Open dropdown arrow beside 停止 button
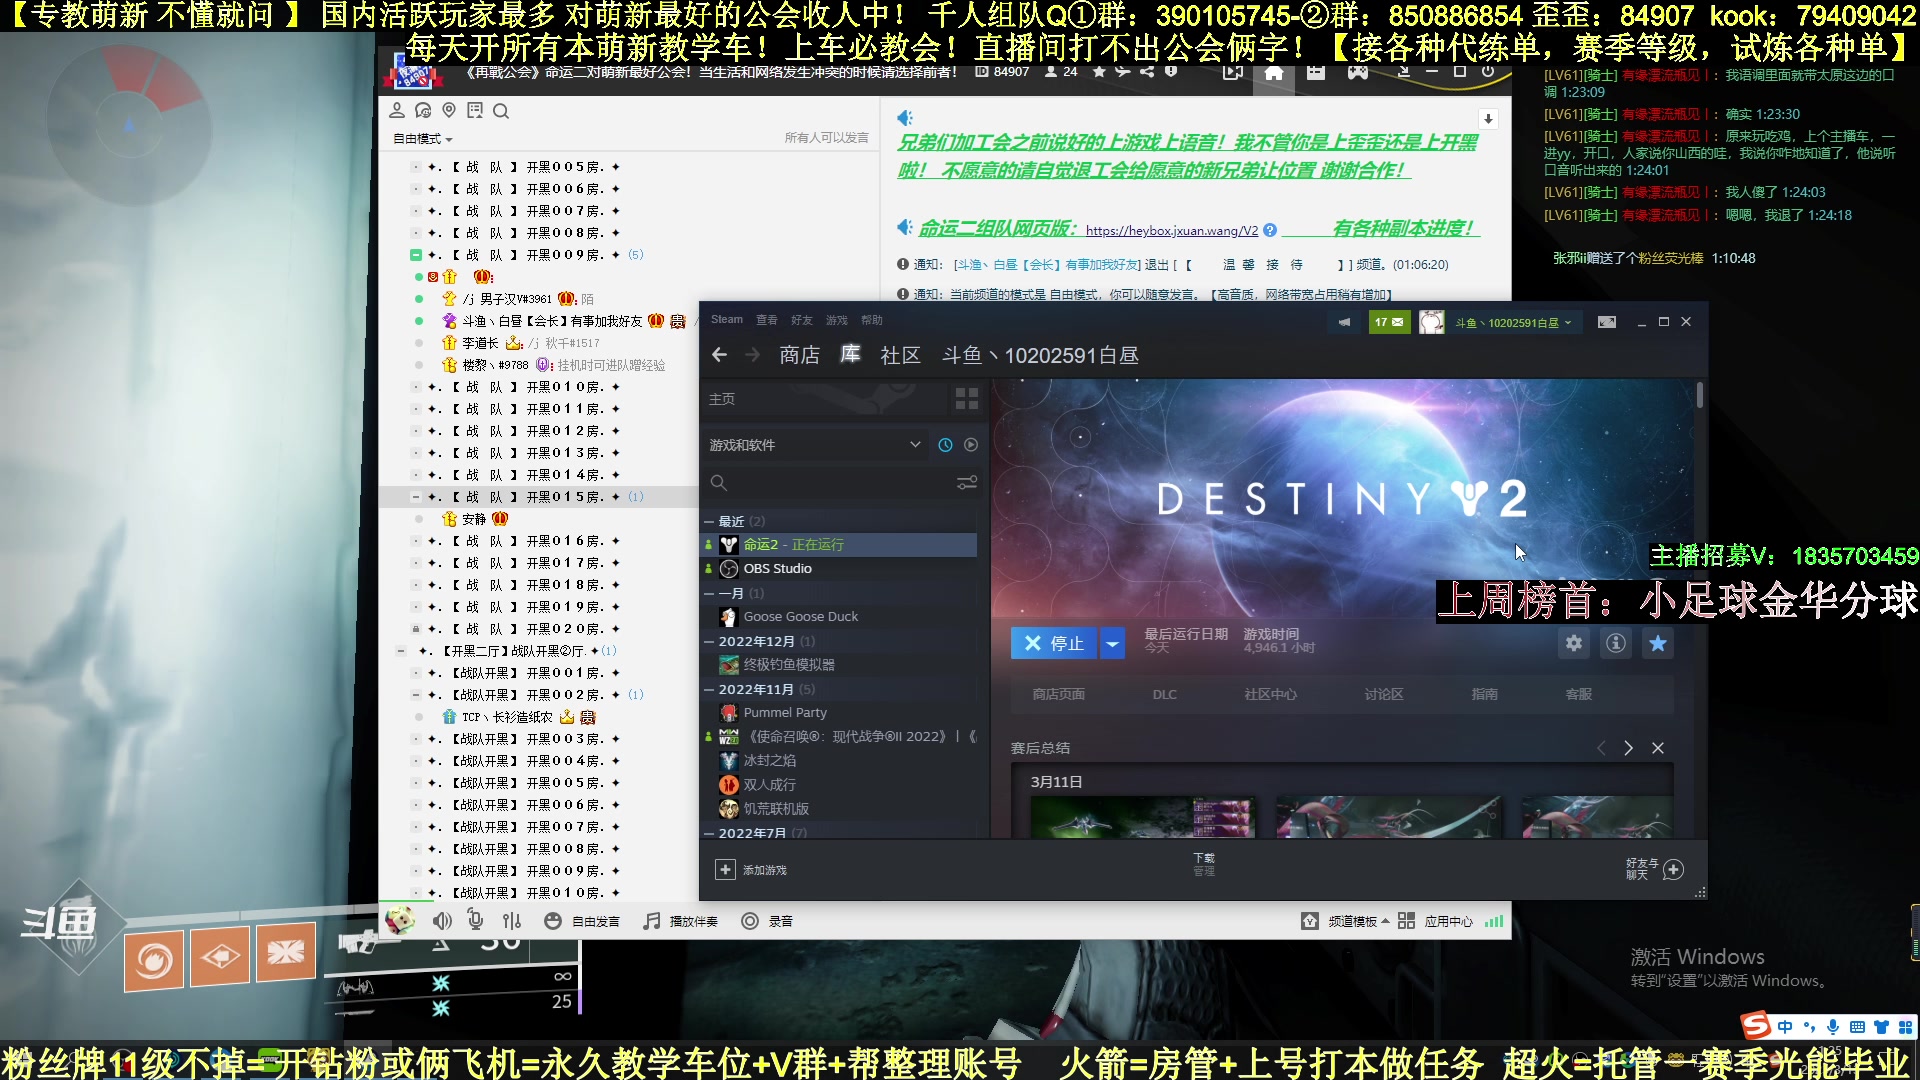Image resolution: width=1920 pixels, height=1080 pixels. tap(1112, 643)
